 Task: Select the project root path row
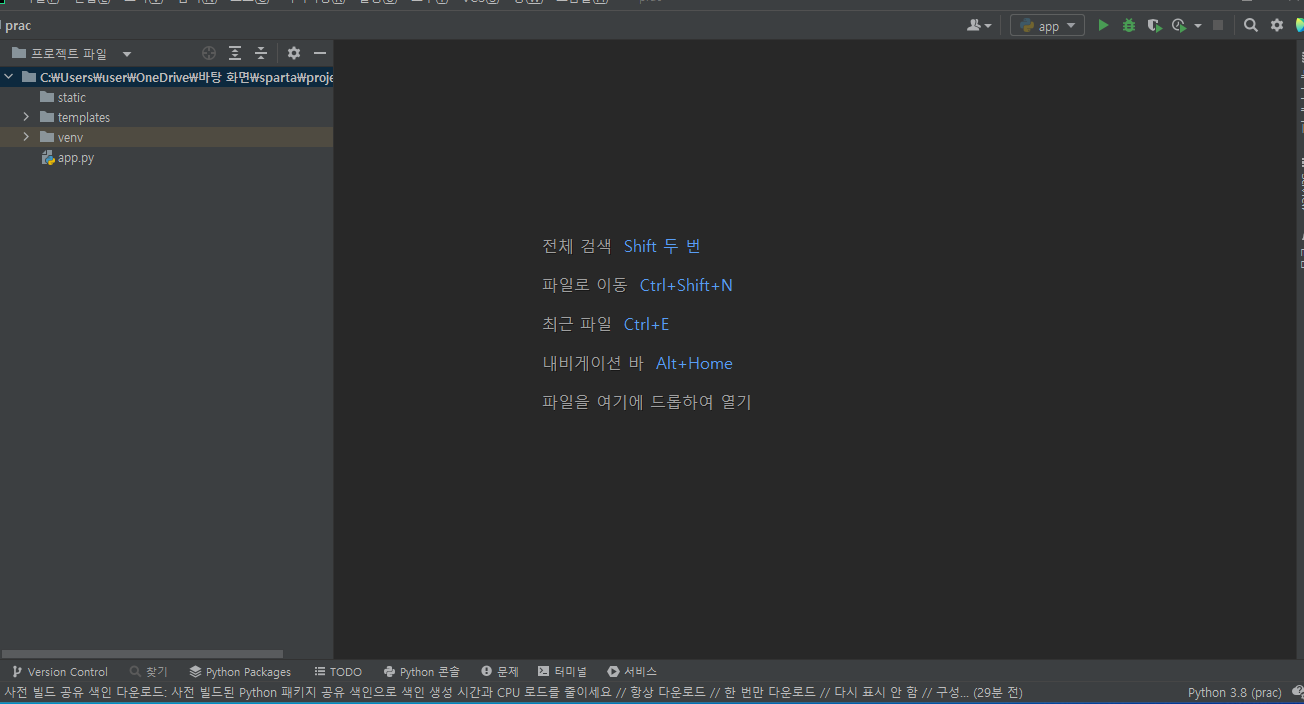[166, 77]
